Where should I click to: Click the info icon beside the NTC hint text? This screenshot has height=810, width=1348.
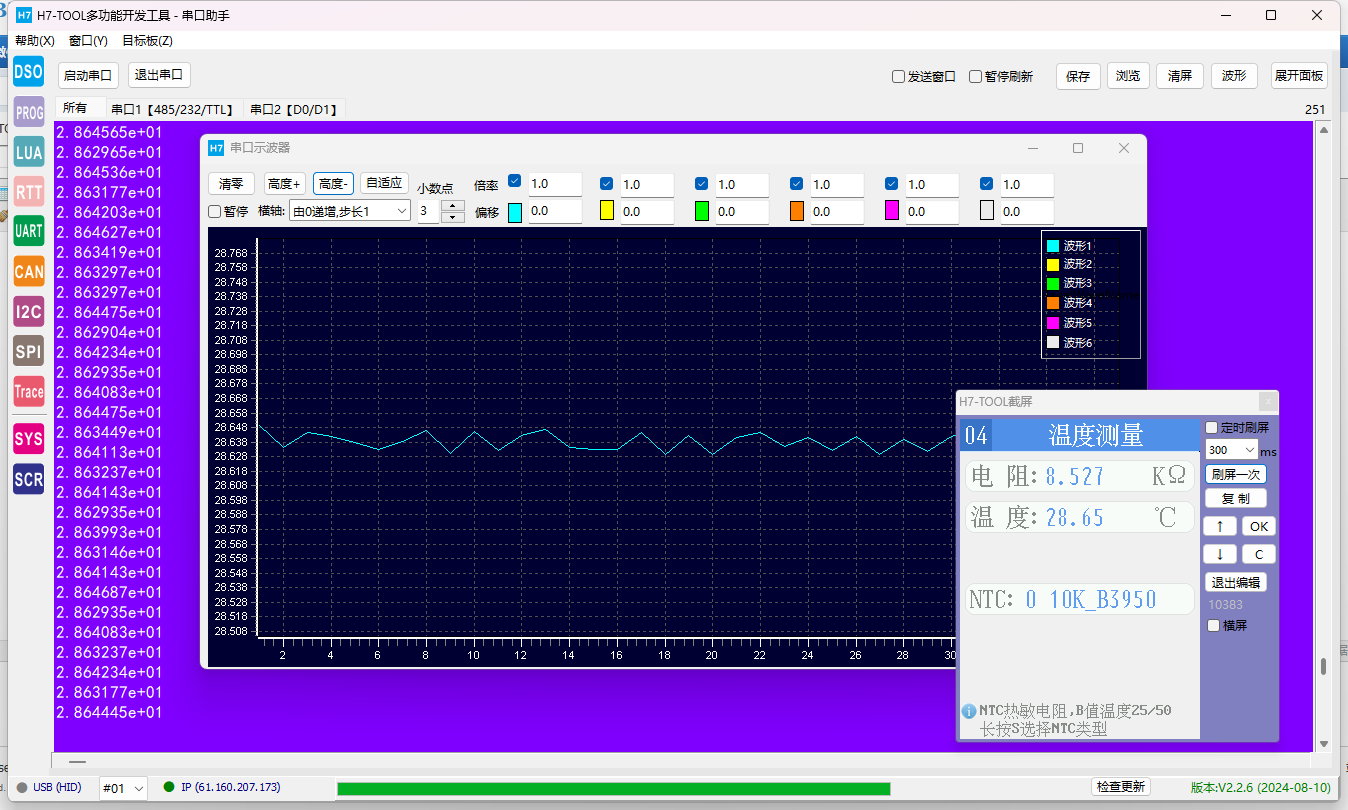tap(968, 711)
